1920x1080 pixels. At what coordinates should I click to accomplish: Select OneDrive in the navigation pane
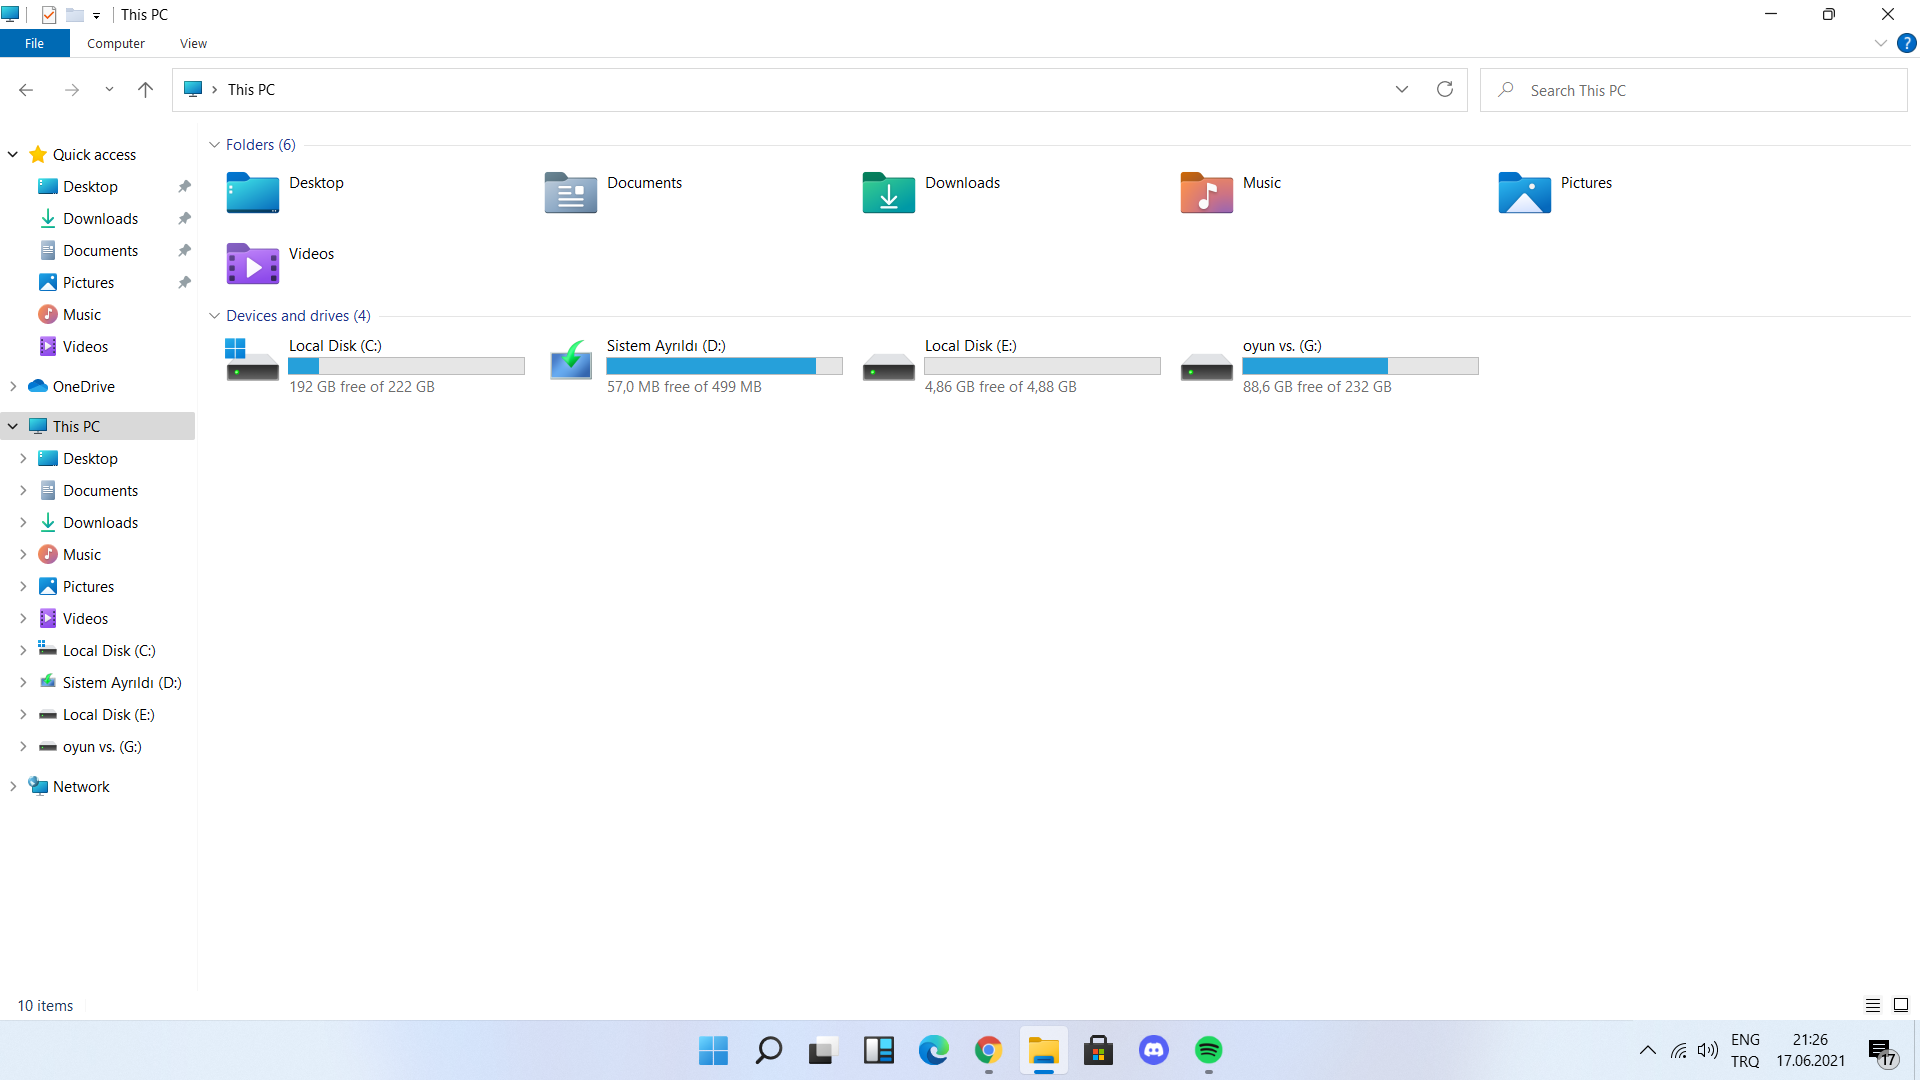[x=83, y=387]
